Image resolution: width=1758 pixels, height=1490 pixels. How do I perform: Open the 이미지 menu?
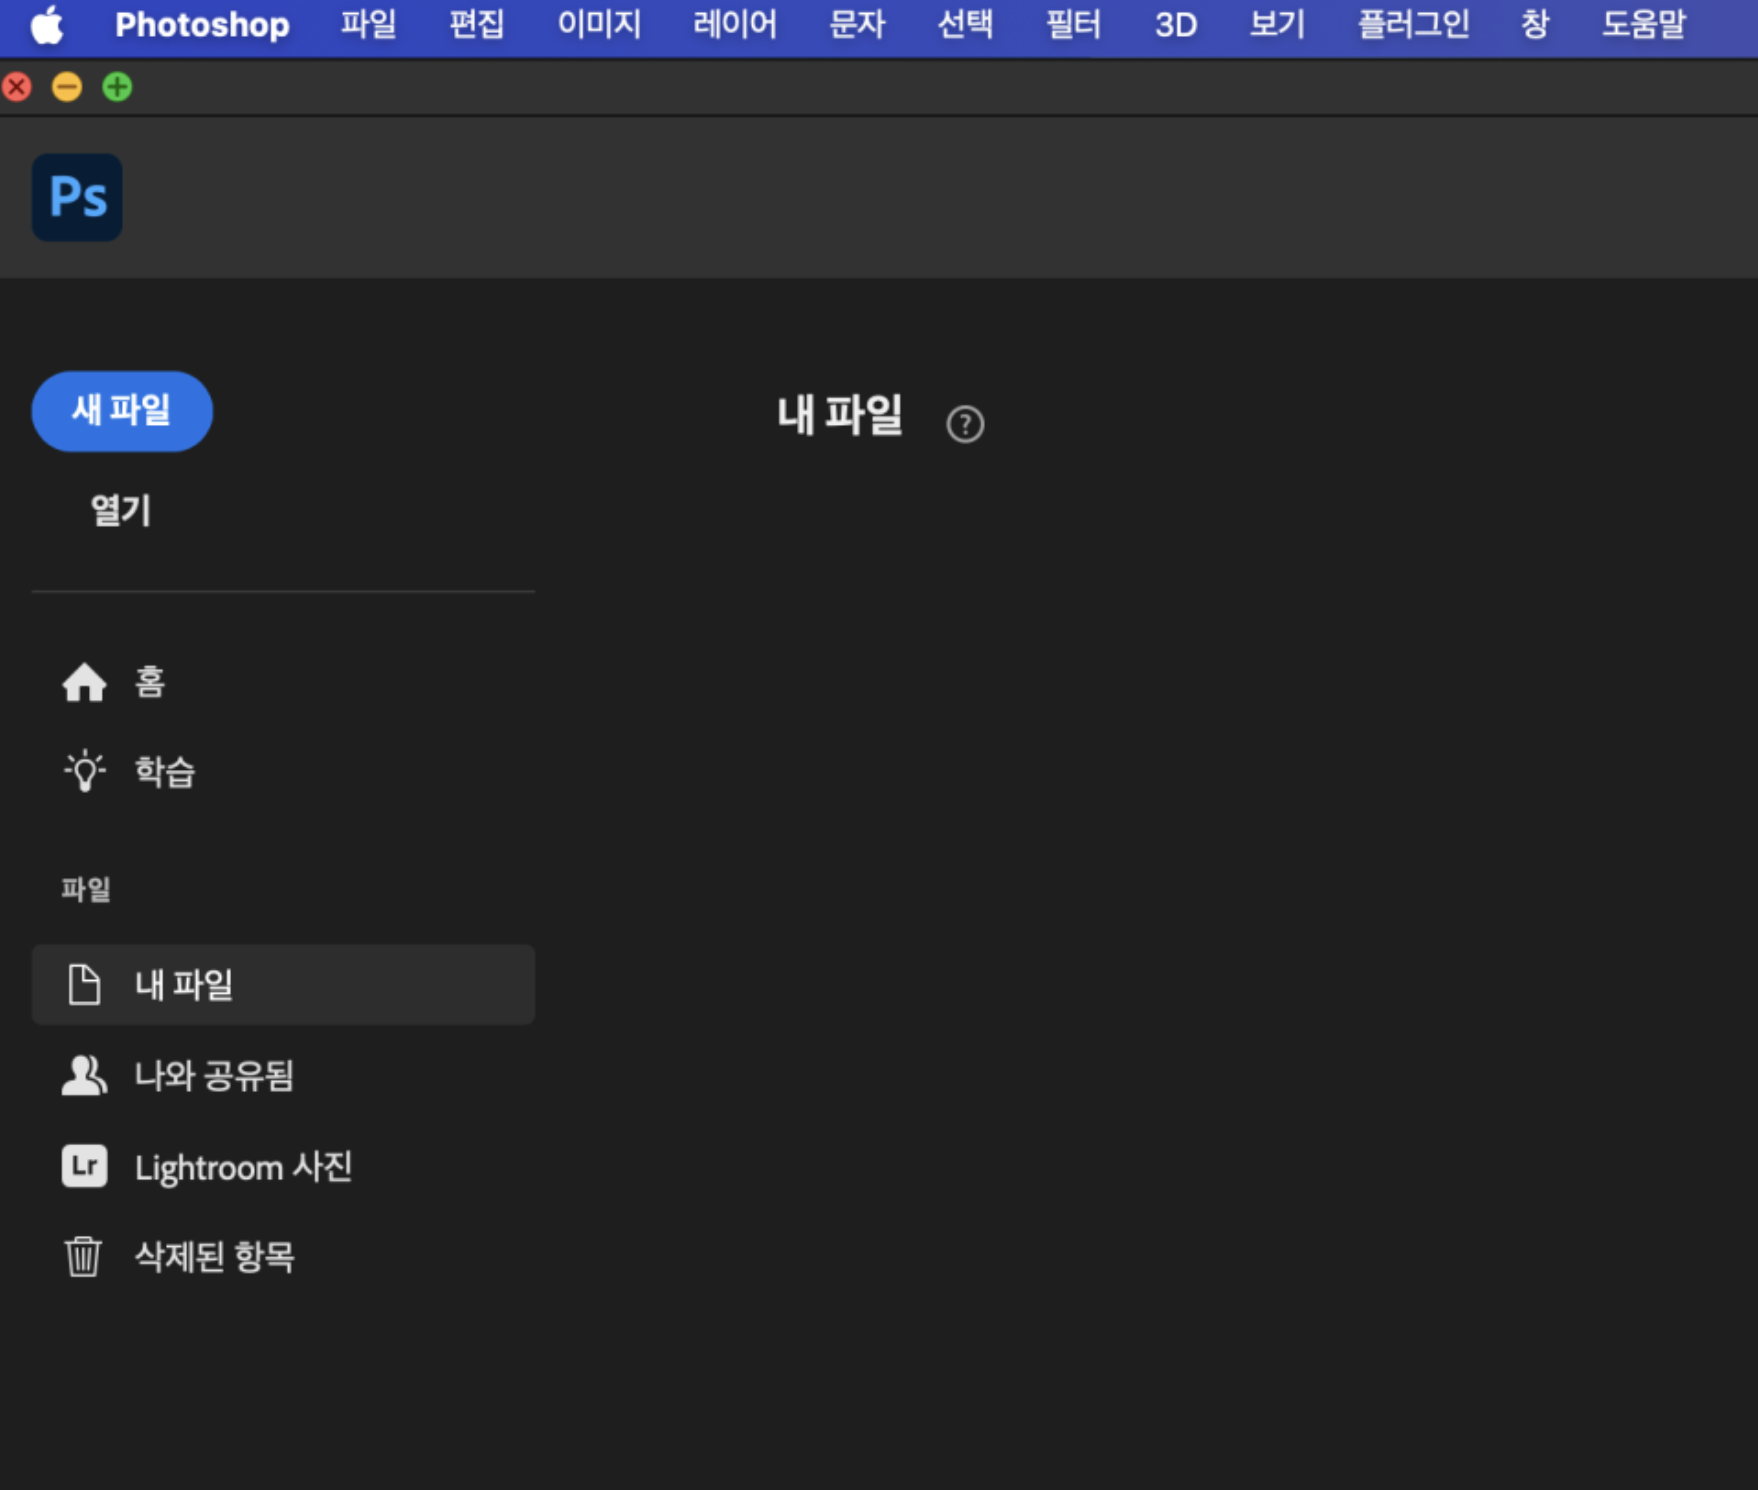point(599,24)
